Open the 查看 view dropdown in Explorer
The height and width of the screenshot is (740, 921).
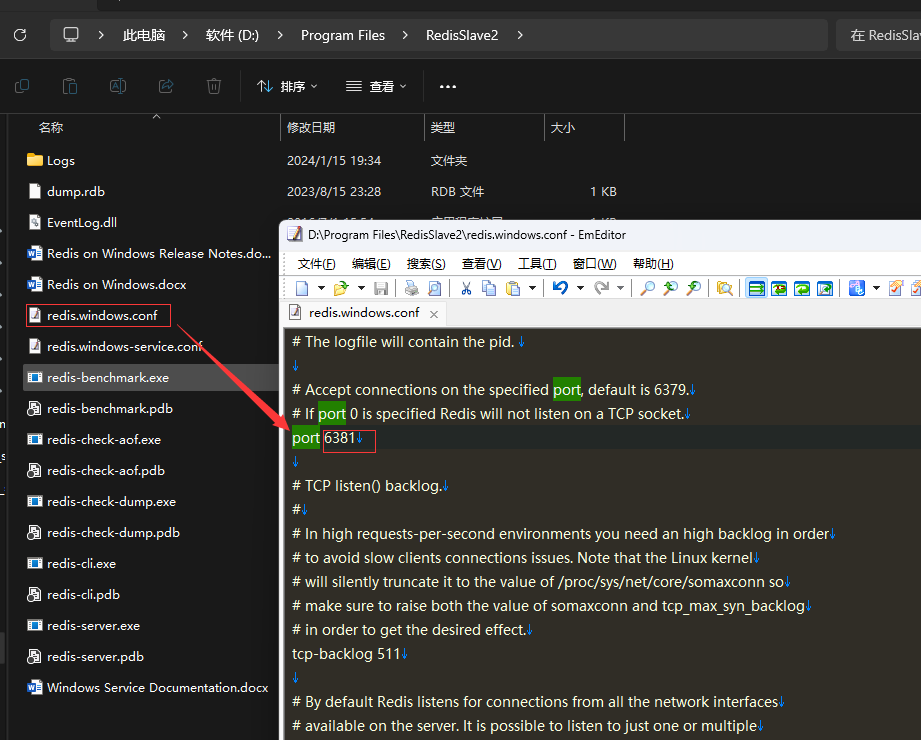click(376, 86)
